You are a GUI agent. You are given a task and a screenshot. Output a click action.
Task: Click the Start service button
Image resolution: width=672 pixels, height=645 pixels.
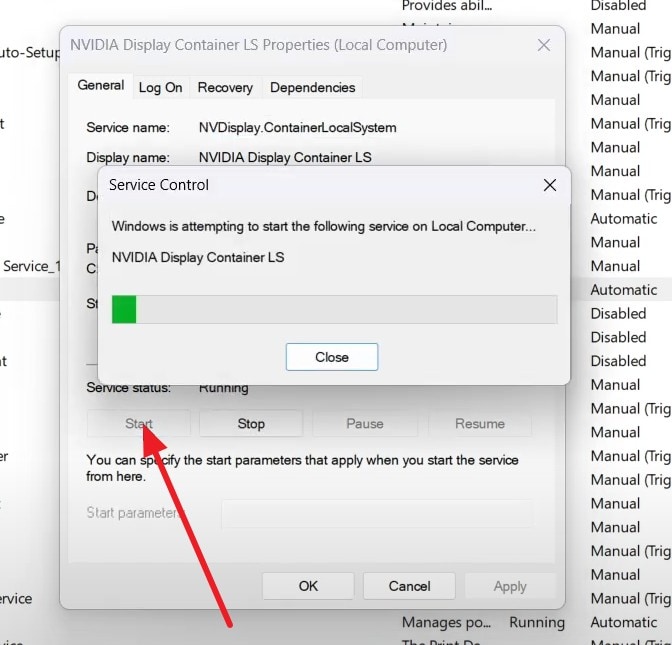138,423
